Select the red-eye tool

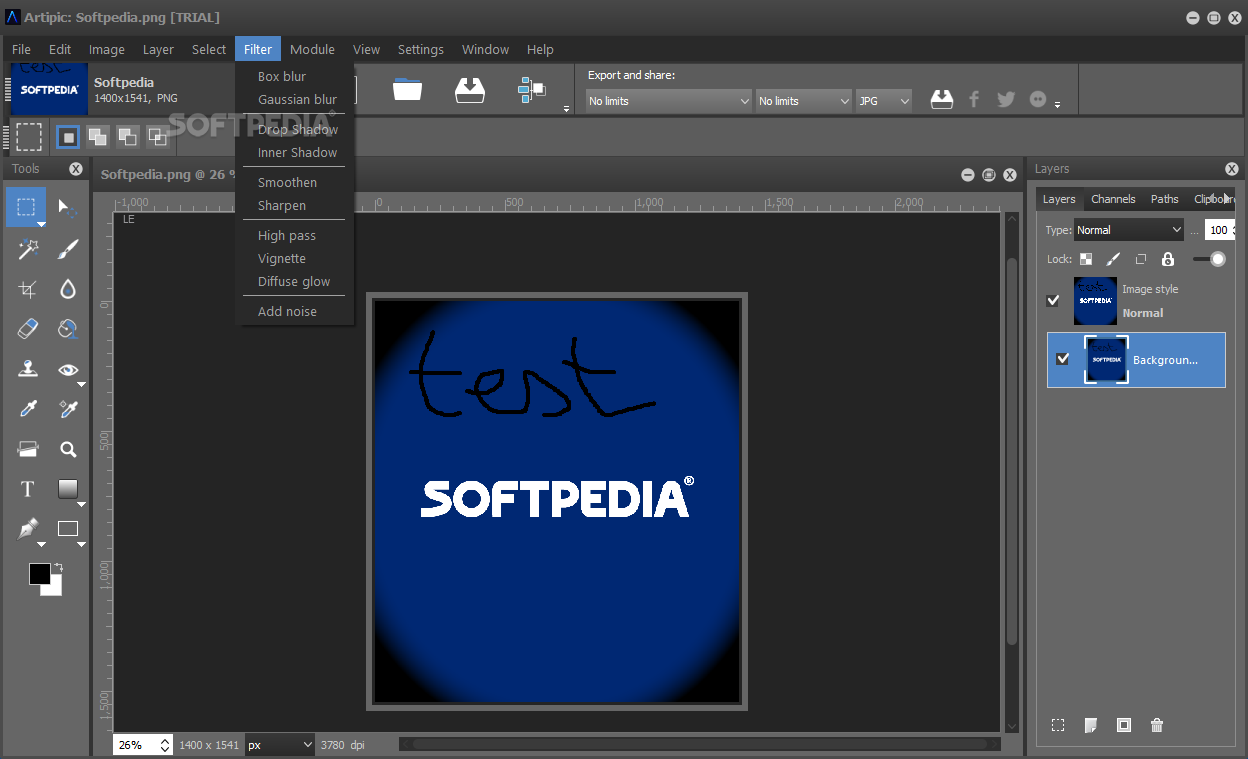coord(68,369)
